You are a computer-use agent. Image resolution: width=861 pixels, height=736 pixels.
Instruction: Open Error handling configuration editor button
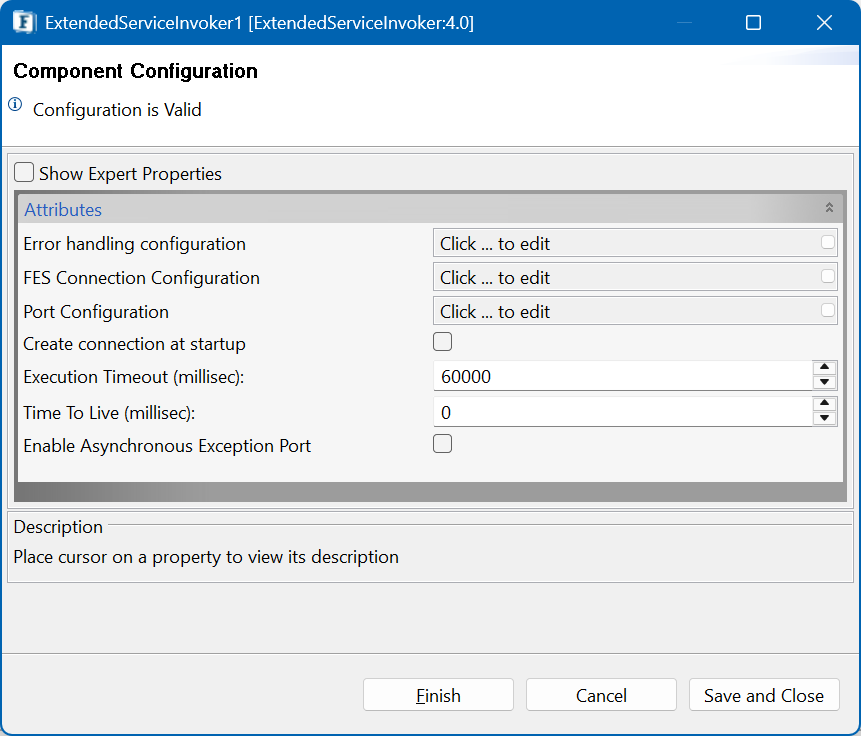tap(827, 242)
